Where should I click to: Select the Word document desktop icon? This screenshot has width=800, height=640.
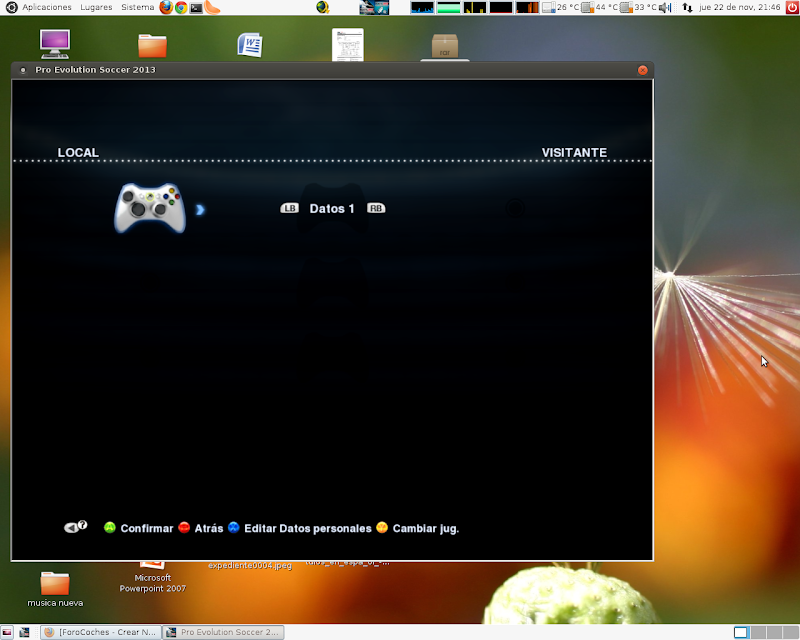click(250, 45)
